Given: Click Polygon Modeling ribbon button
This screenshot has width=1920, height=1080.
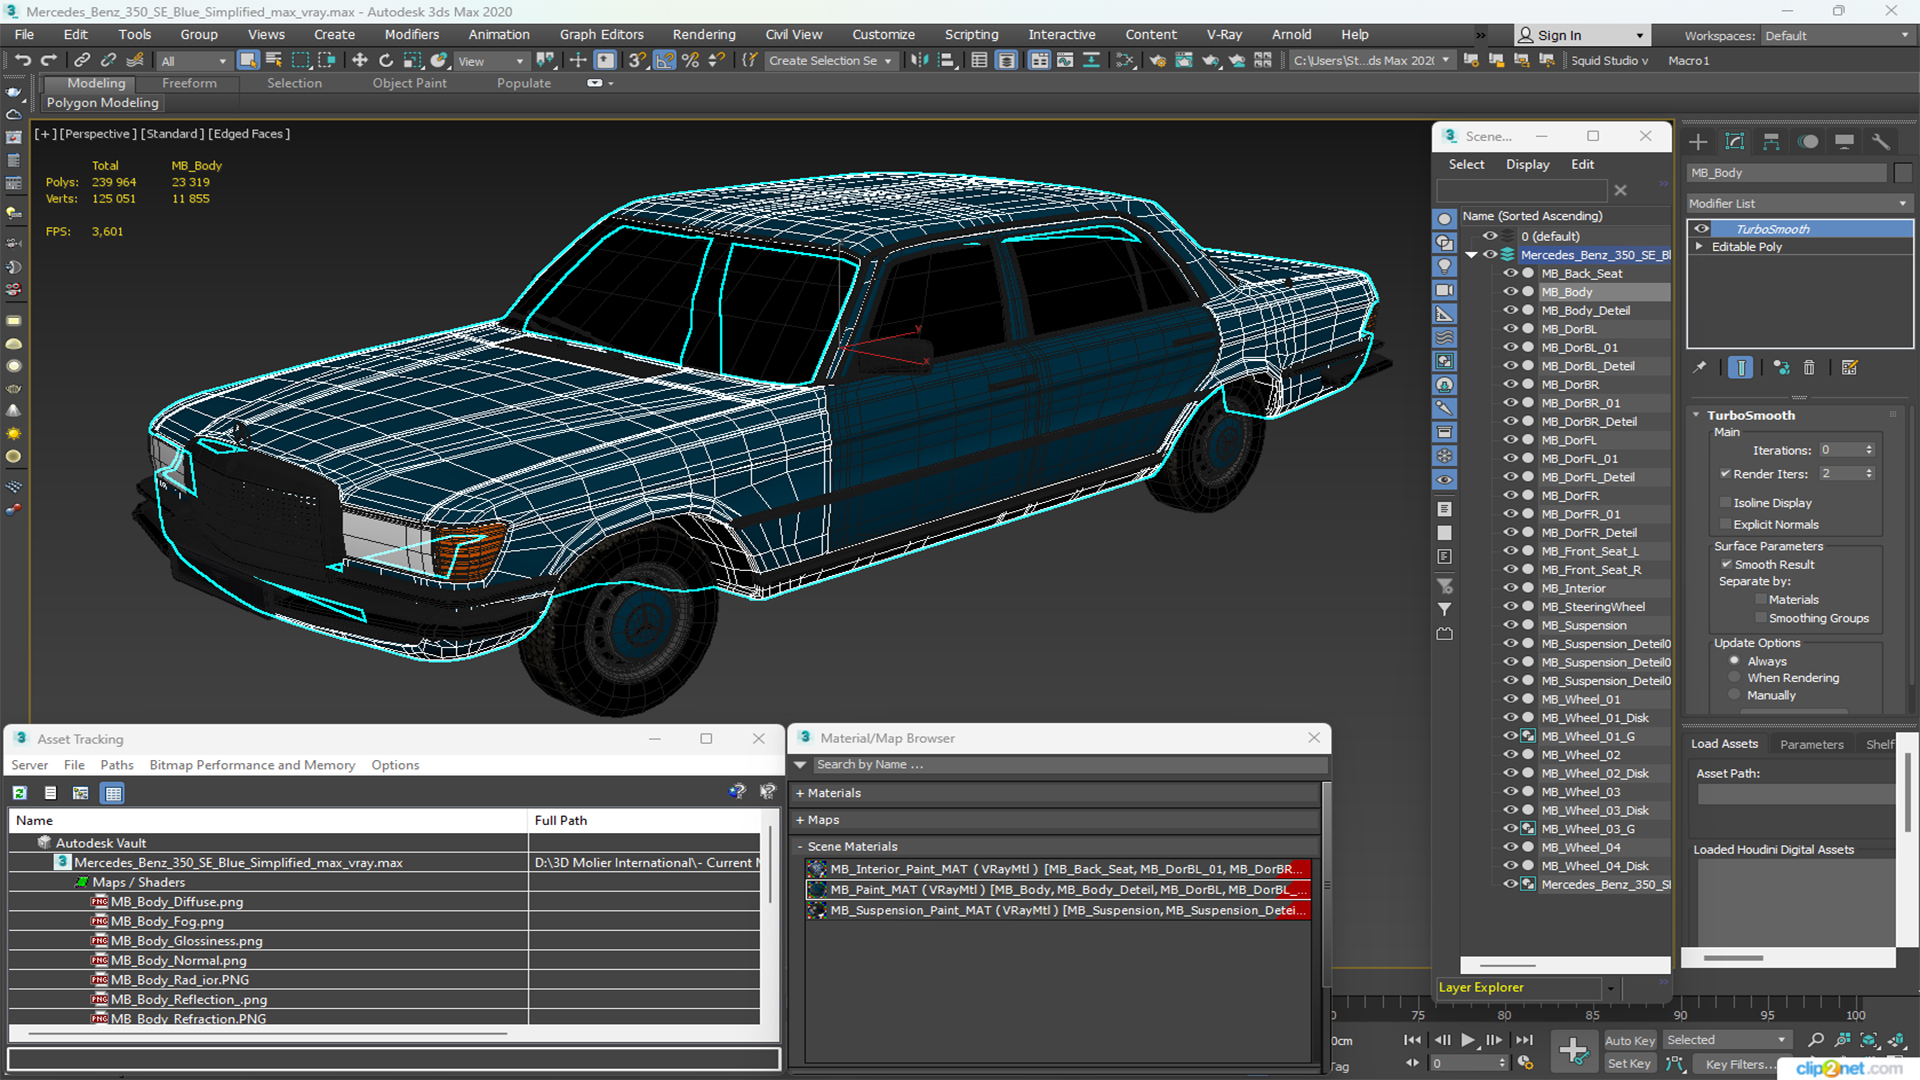Looking at the screenshot, I should click(103, 103).
